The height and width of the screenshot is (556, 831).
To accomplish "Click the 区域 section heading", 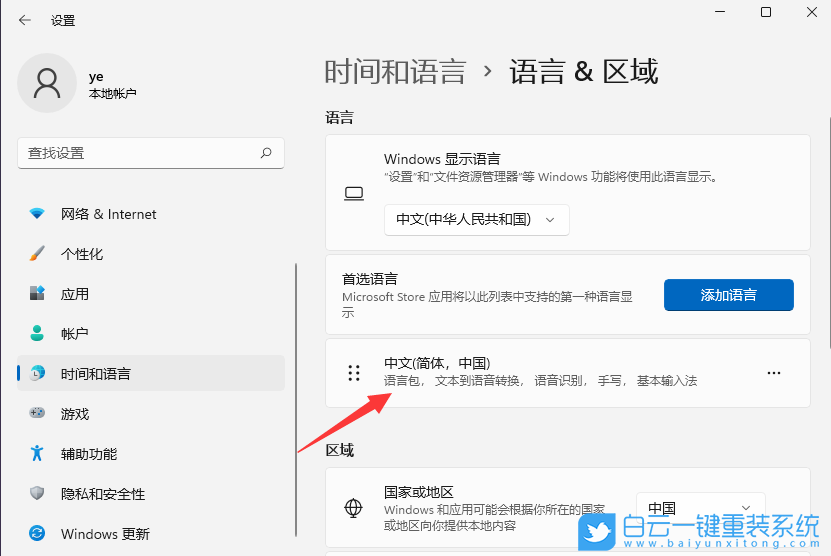I will point(339,450).
